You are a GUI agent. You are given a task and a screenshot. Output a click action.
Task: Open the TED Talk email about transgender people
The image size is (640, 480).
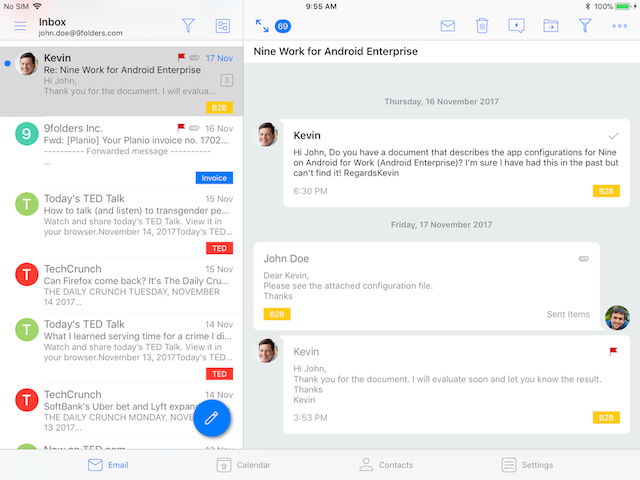point(122,222)
